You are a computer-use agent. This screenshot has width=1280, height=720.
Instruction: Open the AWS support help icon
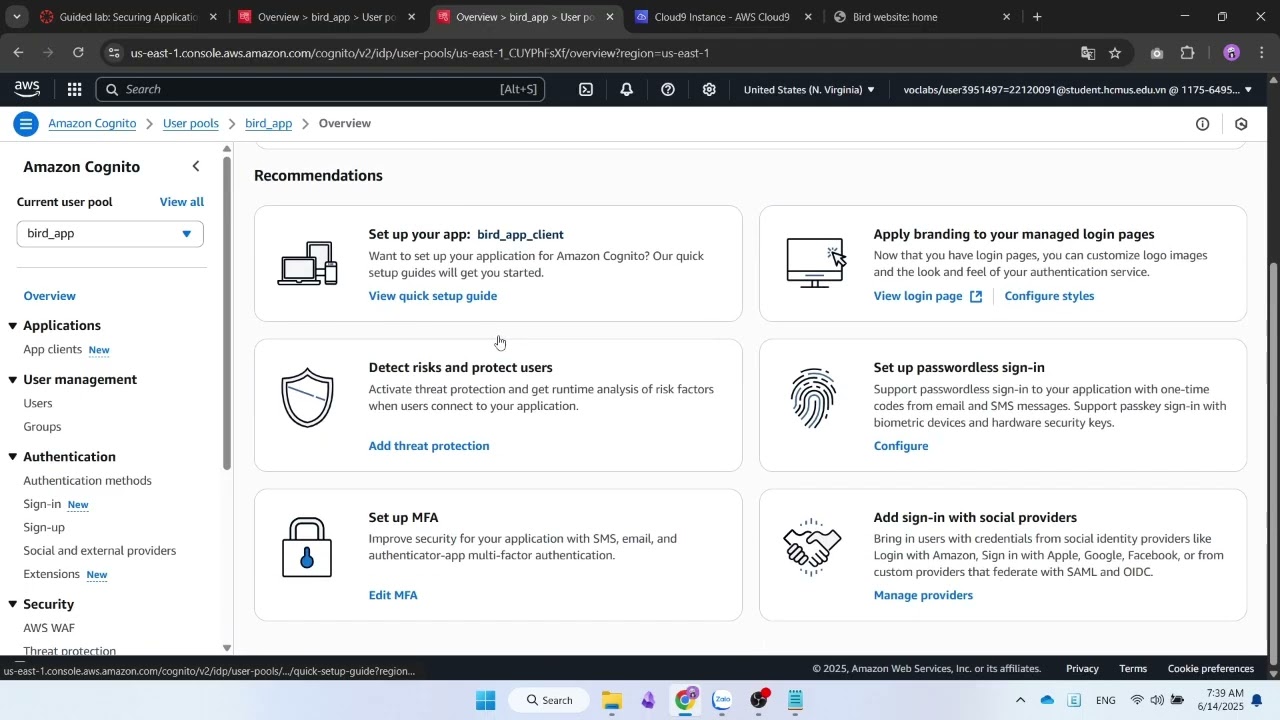668,89
